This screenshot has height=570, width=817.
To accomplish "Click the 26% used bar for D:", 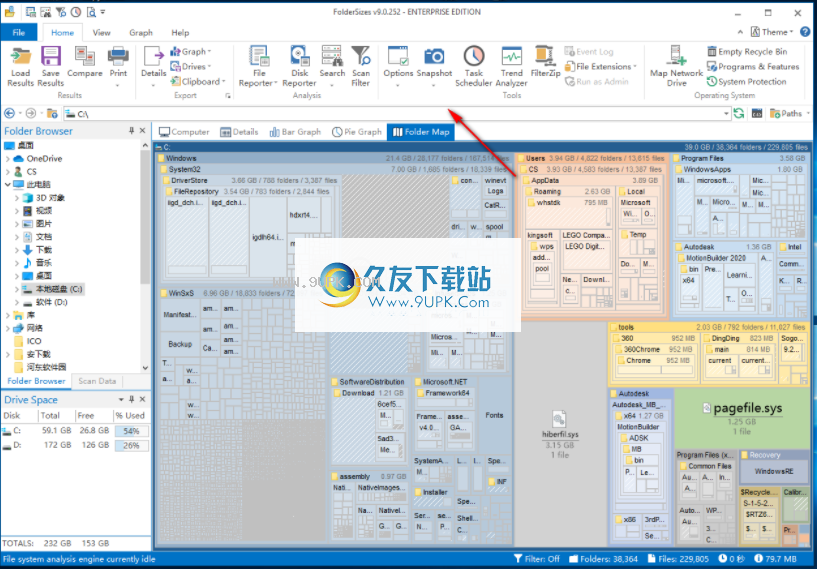I will (132, 446).
